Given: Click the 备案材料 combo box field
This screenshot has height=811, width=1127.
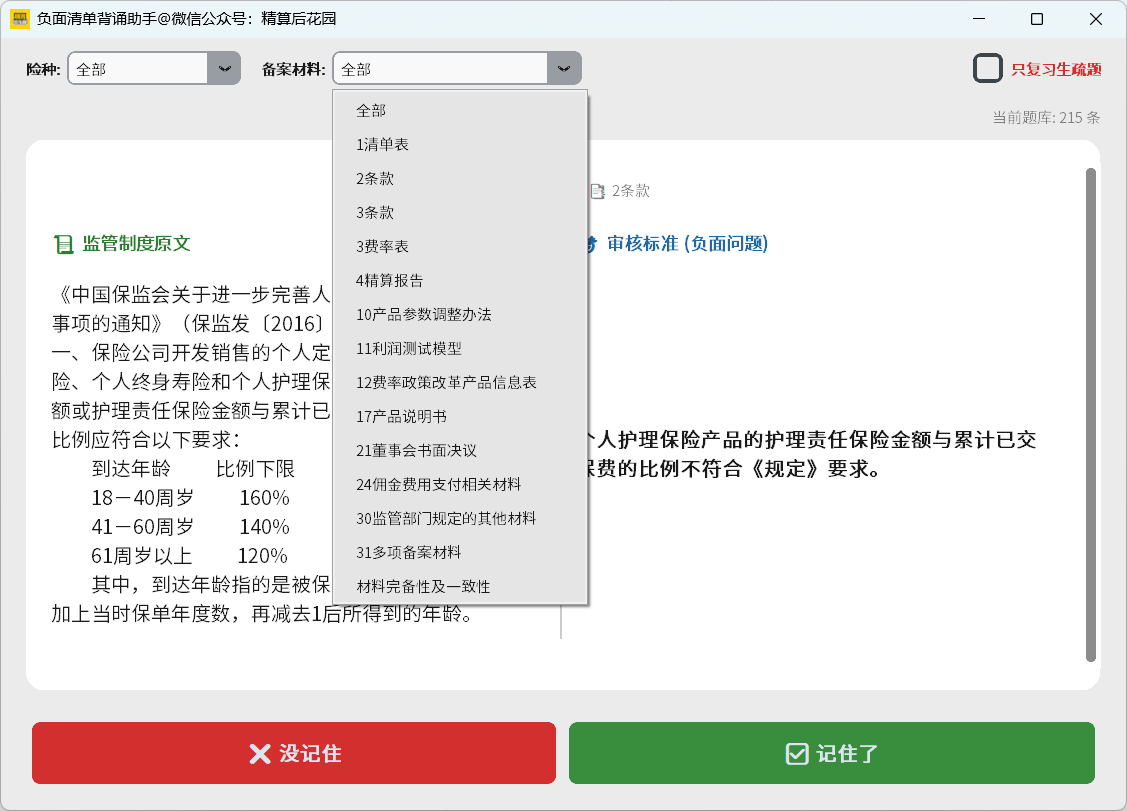Looking at the screenshot, I should pyautogui.click(x=440, y=69).
